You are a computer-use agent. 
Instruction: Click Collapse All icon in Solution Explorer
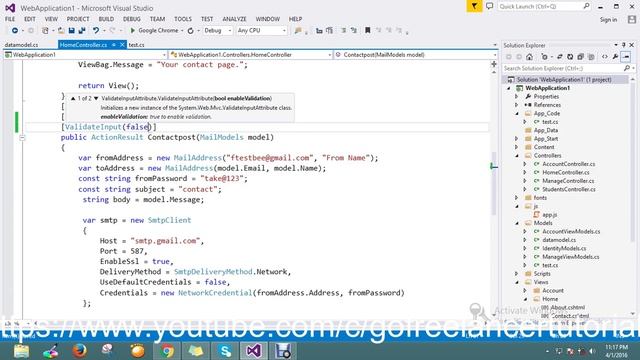coord(580,57)
